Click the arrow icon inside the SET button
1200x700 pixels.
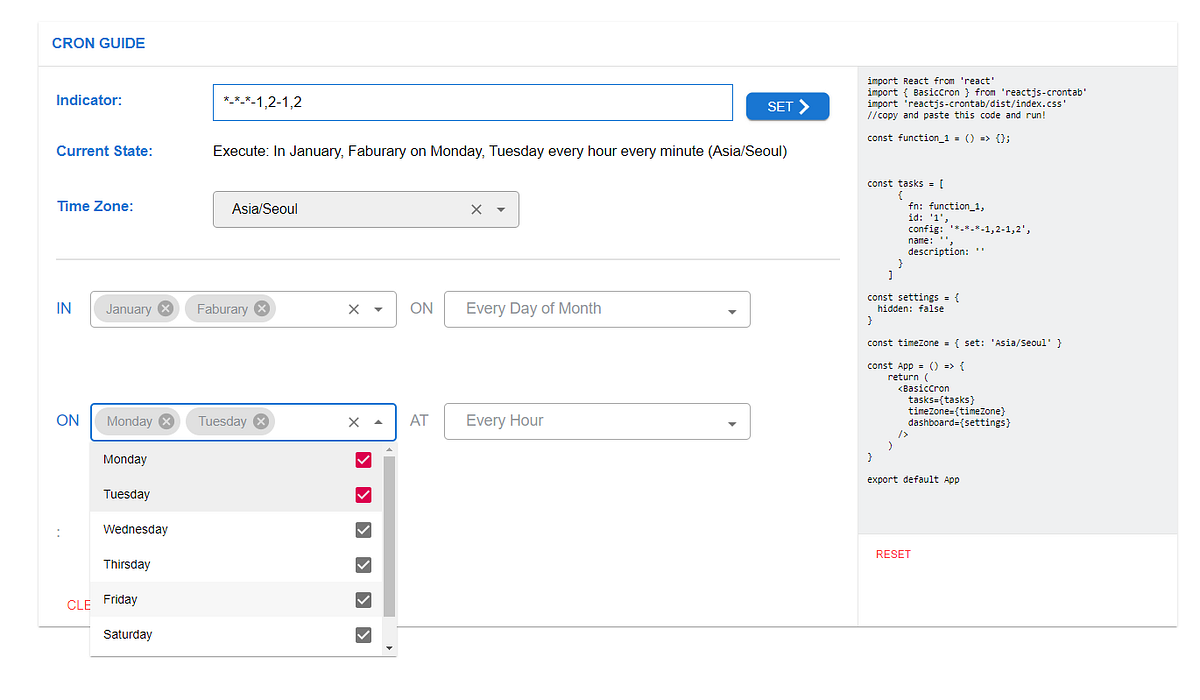coord(806,106)
